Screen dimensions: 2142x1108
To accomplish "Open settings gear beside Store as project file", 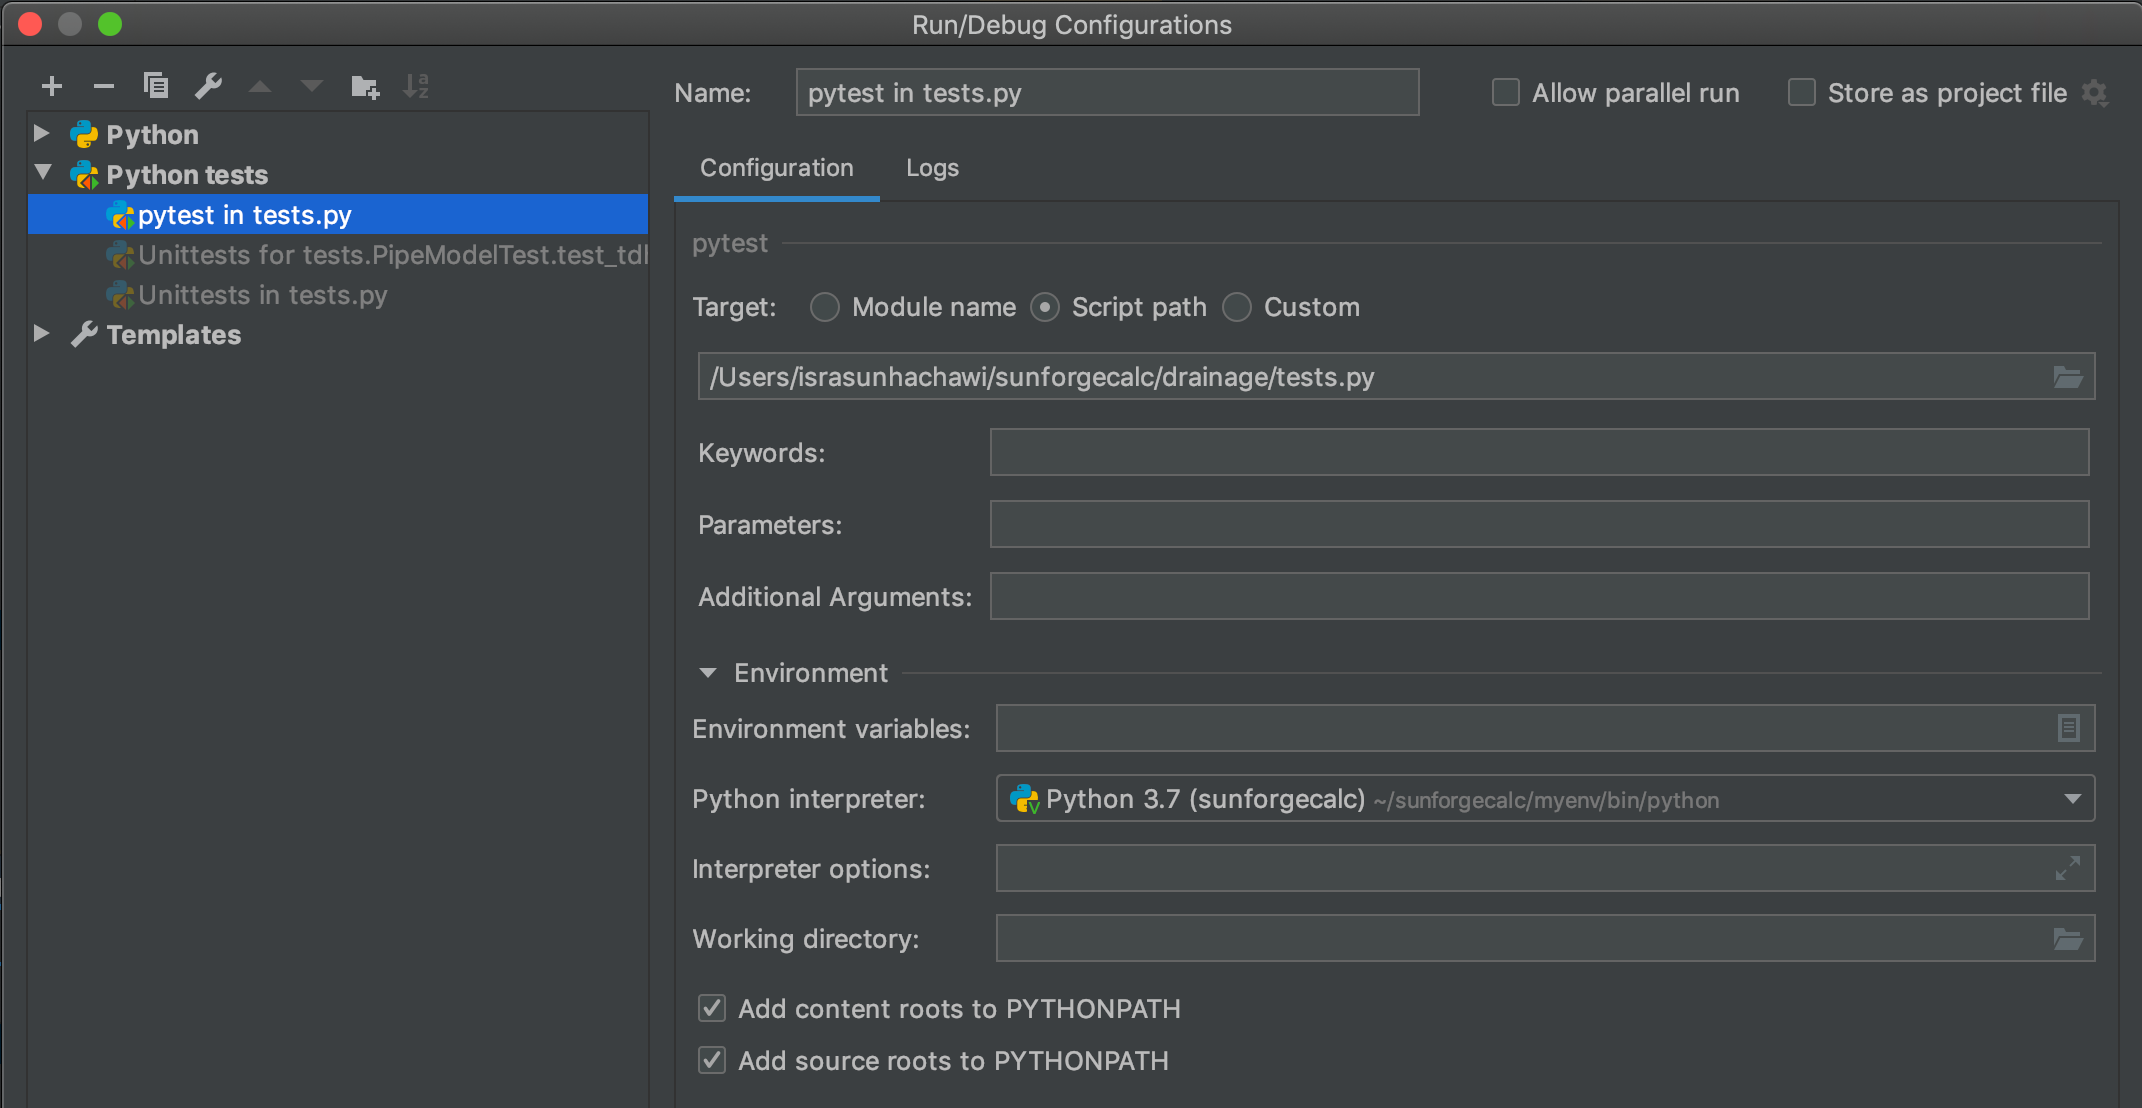I will 2096,92.
